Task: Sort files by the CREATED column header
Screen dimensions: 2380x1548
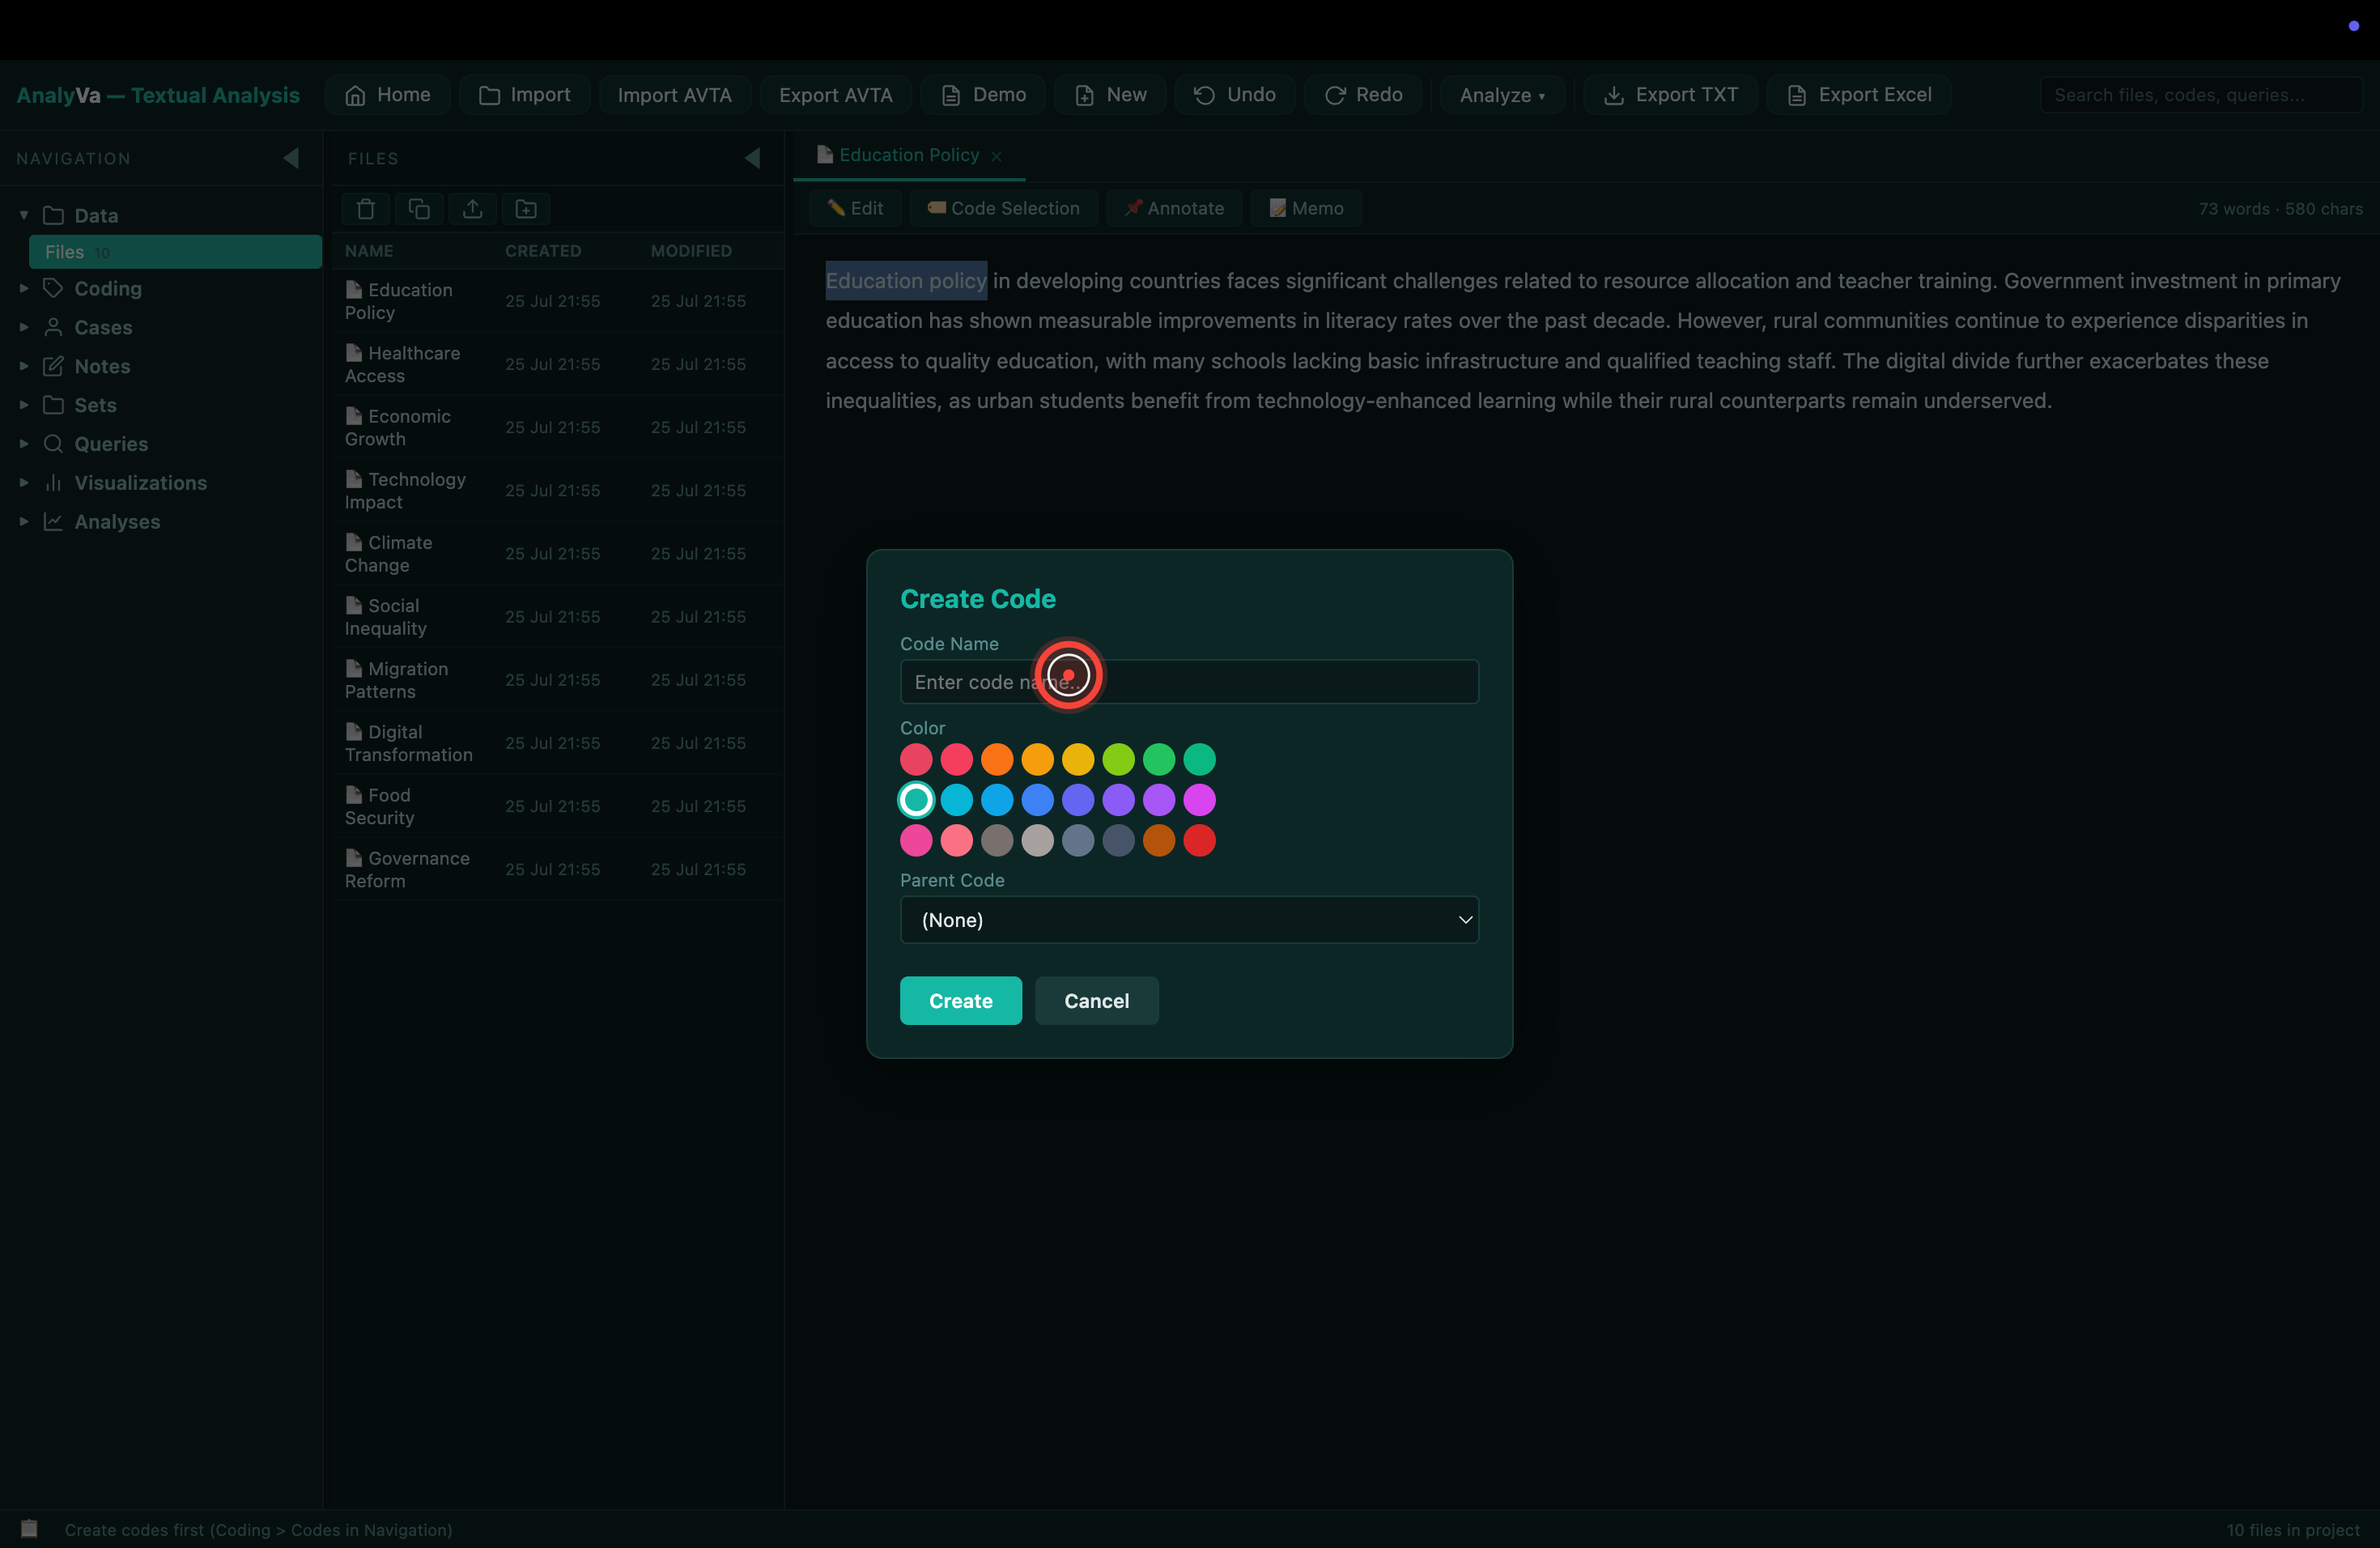Action: [543, 251]
